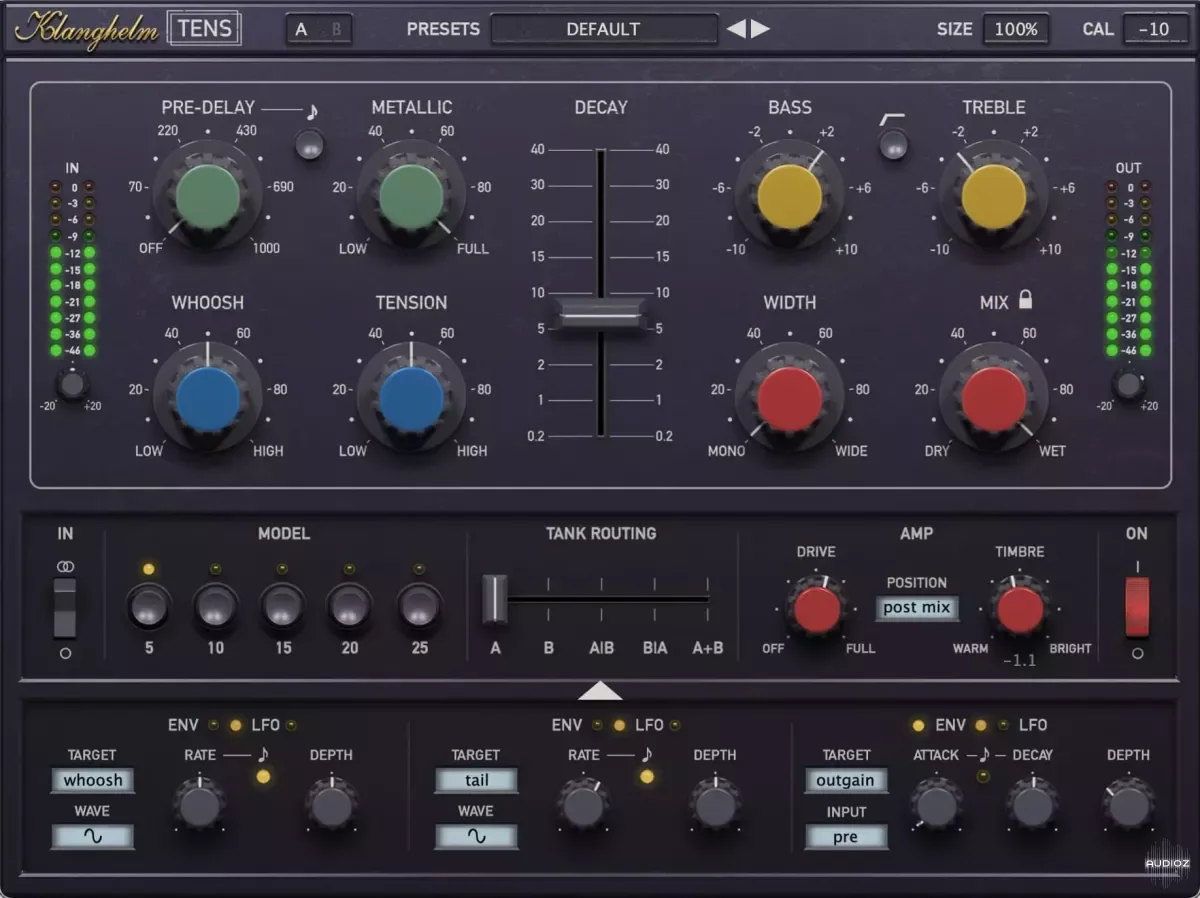
Task: Open the tail Target dropdown
Action: coord(476,780)
